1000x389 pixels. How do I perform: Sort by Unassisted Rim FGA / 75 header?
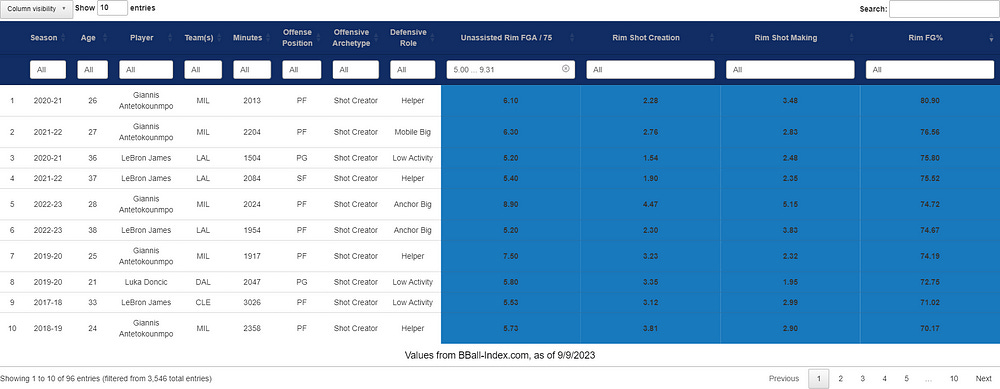click(x=506, y=38)
